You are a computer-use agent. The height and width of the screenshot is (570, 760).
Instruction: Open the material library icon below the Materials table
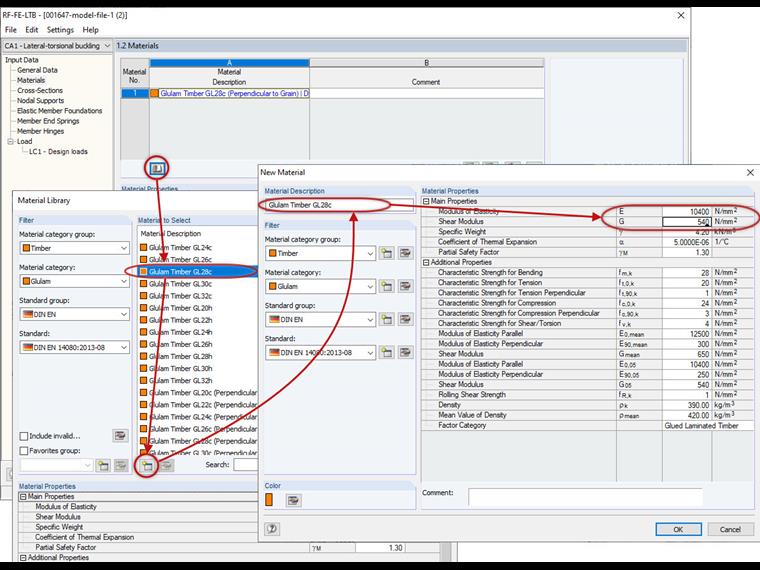click(x=157, y=168)
